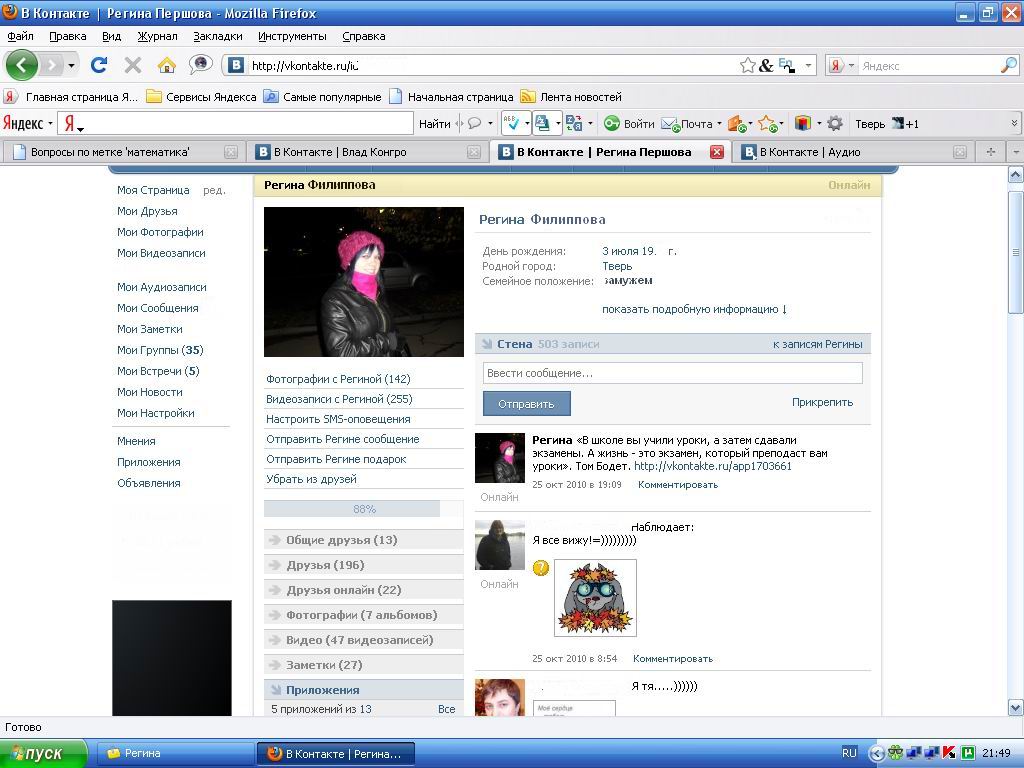
Task: Open the Yandex search engine selector dropdown
Action: [842, 65]
